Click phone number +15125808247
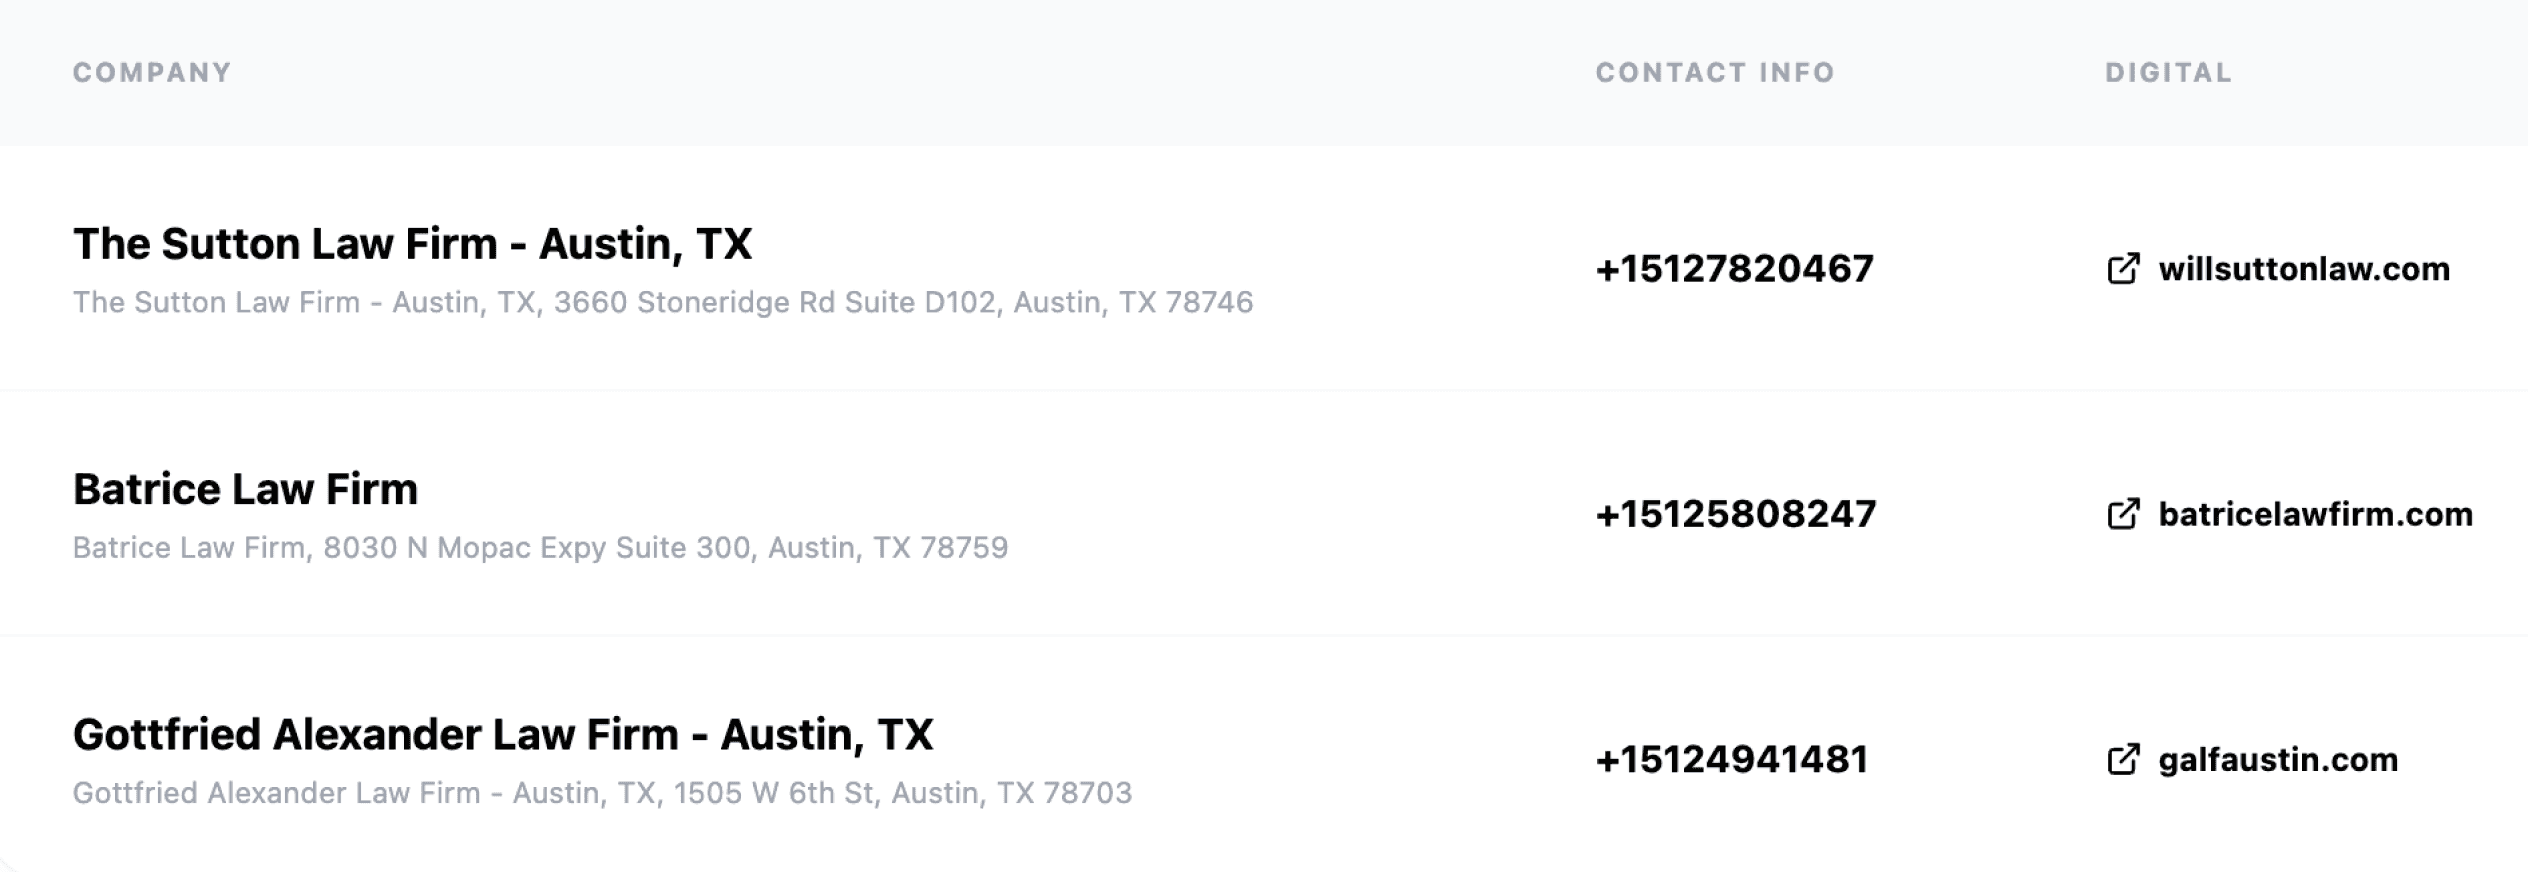 (x=1735, y=514)
